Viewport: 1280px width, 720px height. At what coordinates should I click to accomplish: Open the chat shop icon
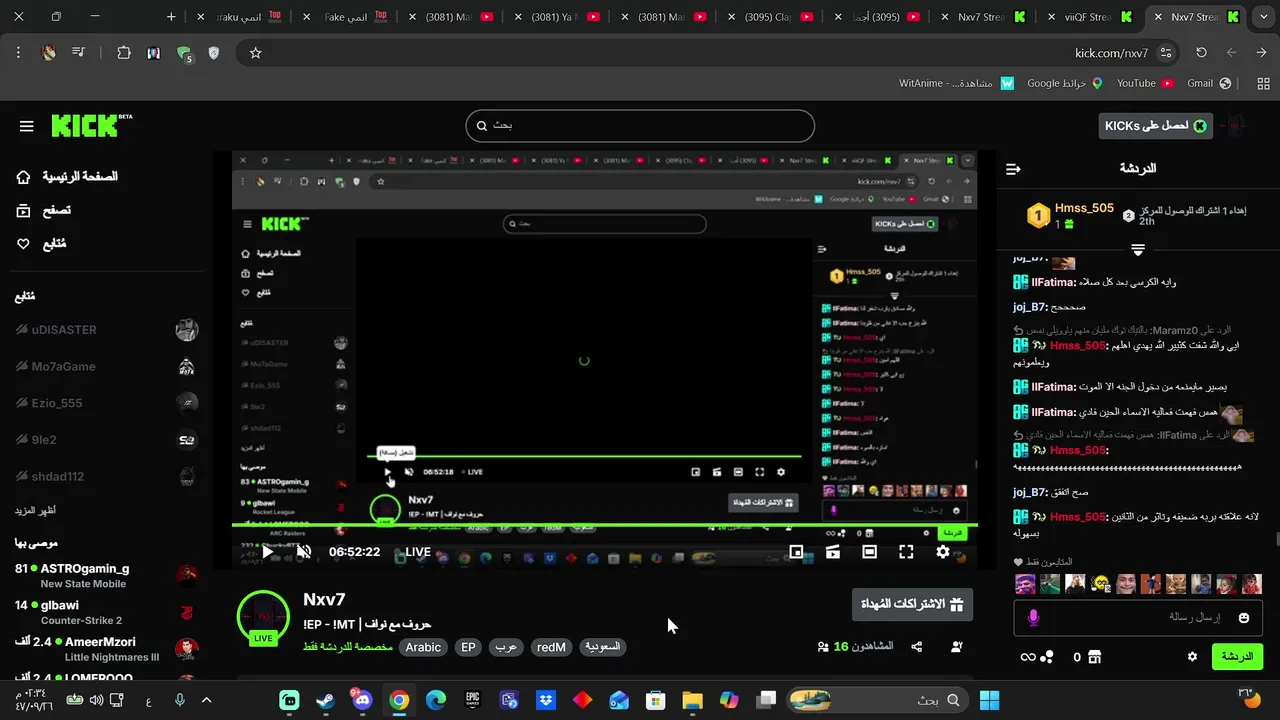click(x=1094, y=657)
